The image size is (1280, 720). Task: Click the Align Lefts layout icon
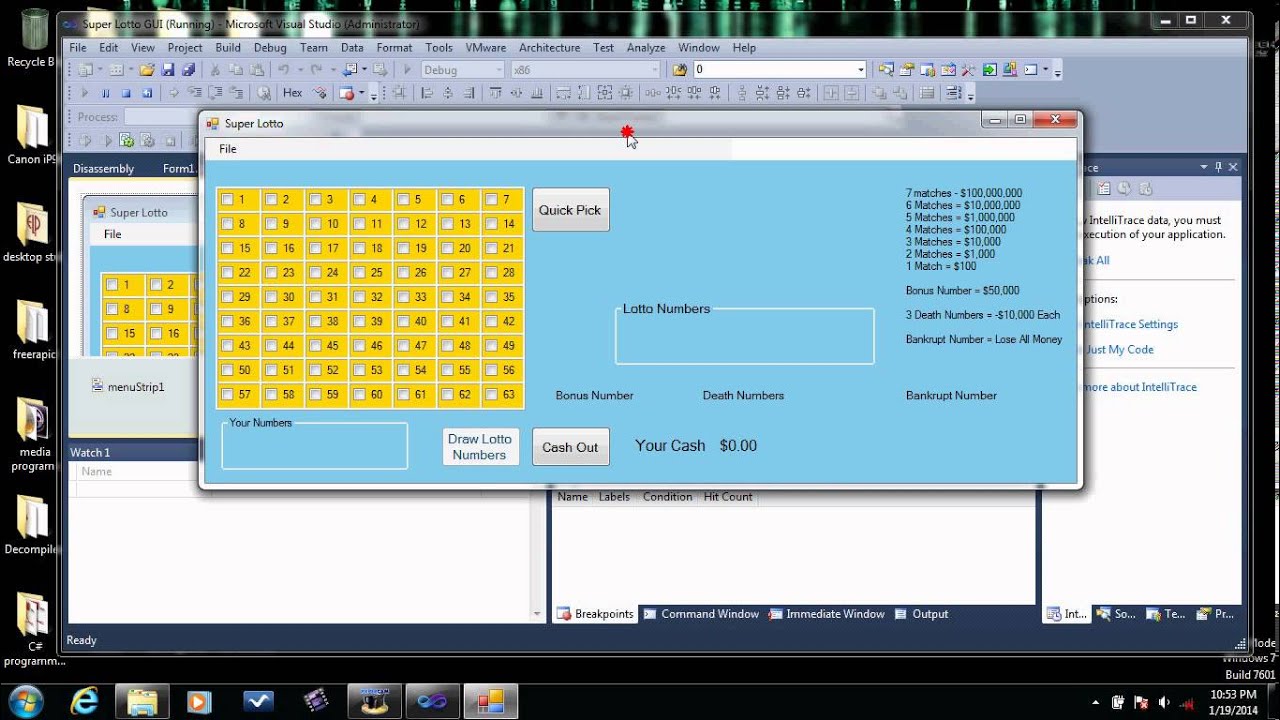[x=427, y=93]
